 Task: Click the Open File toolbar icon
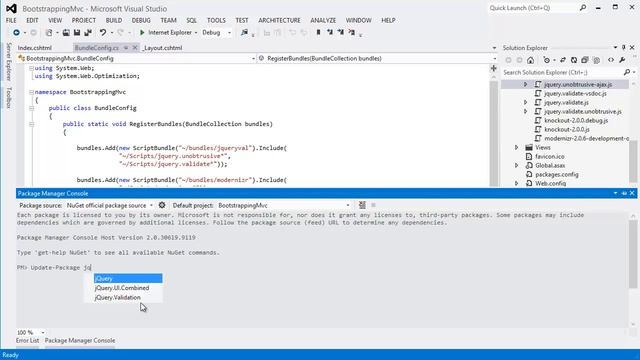click(x=66, y=32)
